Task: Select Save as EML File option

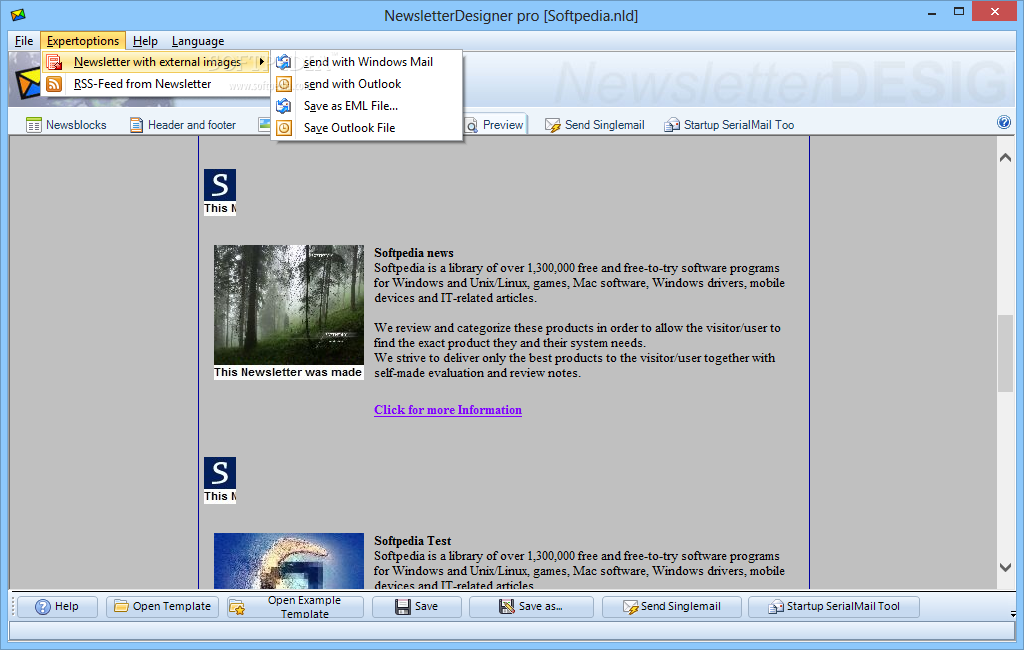Action: coord(367,106)
